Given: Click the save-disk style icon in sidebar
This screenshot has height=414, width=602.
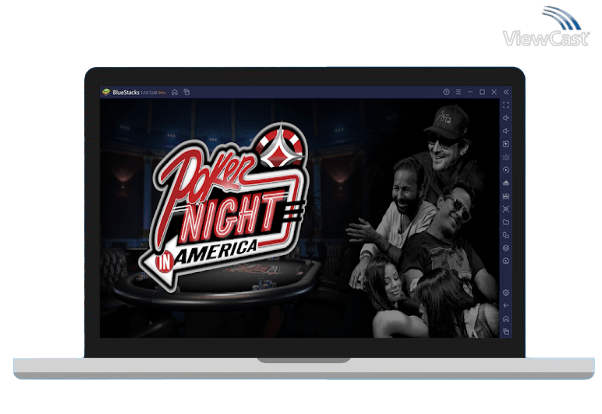Looking at the screenshot, I should coord(506,196).
